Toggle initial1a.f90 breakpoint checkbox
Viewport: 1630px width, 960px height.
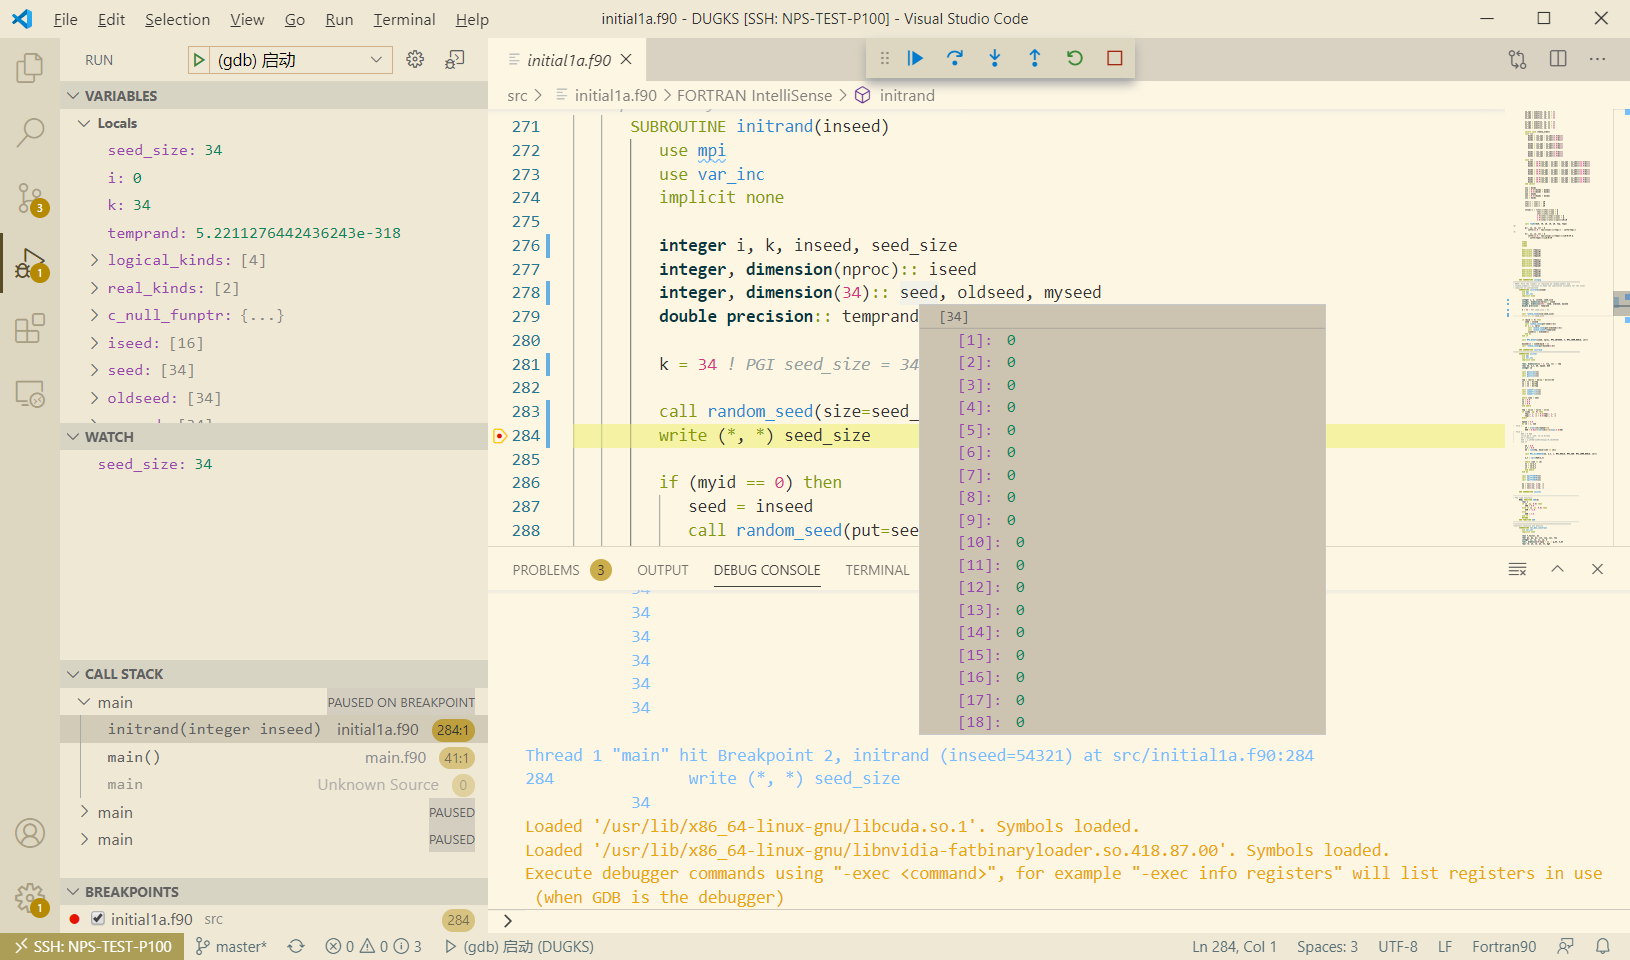pyautogui.click(x=98, y=918)
